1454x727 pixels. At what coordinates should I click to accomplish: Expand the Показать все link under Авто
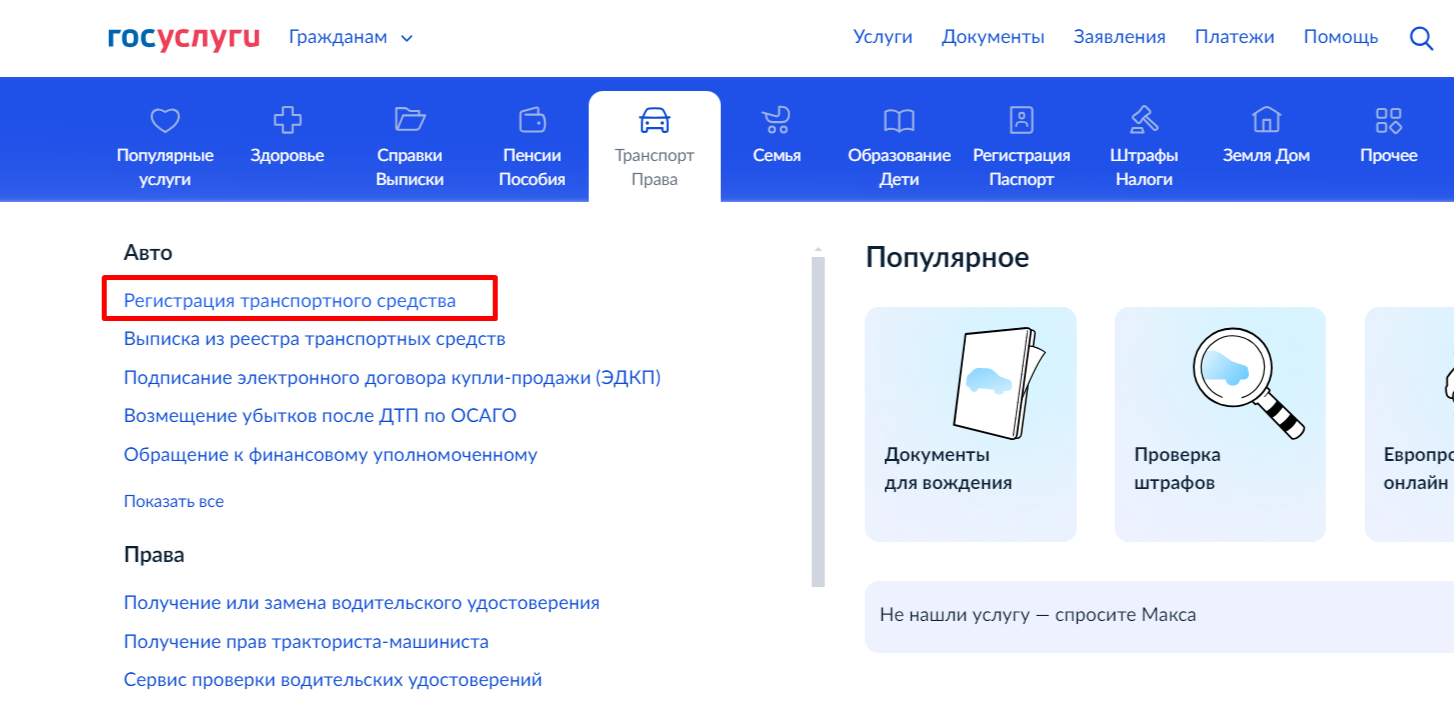[x=174, y=501]
